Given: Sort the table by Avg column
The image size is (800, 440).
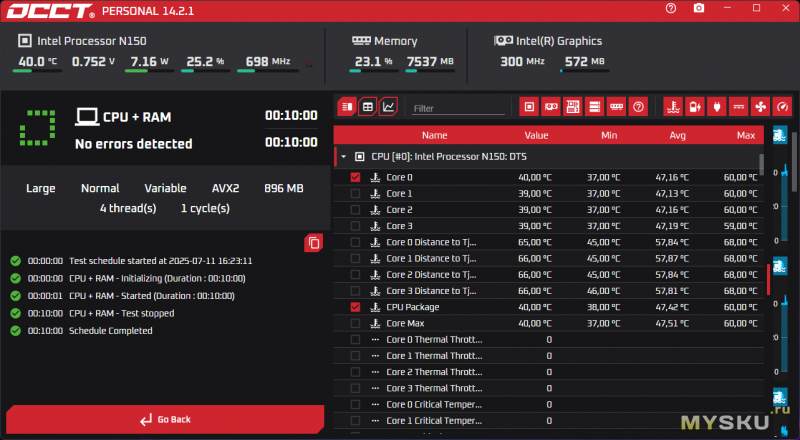Looking at the screenshot, I should pyautogui.click(x=678, y=135).
